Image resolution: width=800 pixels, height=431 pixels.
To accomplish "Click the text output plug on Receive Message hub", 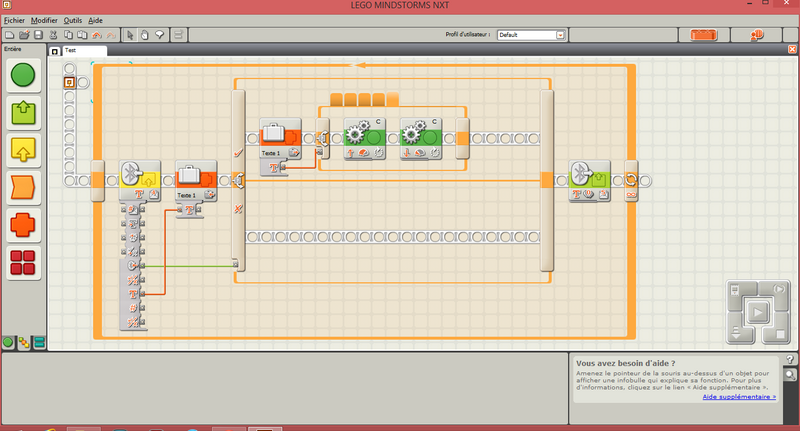I will point(142,294).
